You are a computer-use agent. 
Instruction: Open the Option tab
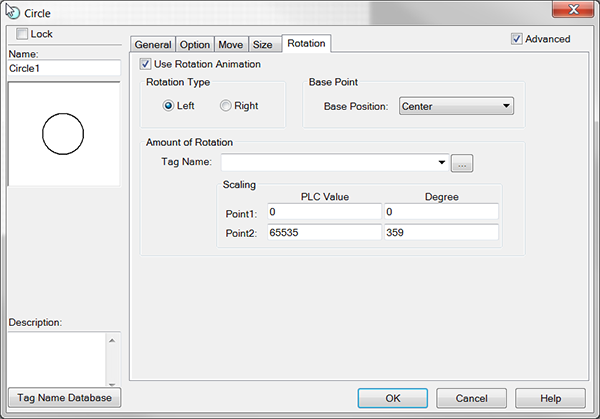click(195, 44)
